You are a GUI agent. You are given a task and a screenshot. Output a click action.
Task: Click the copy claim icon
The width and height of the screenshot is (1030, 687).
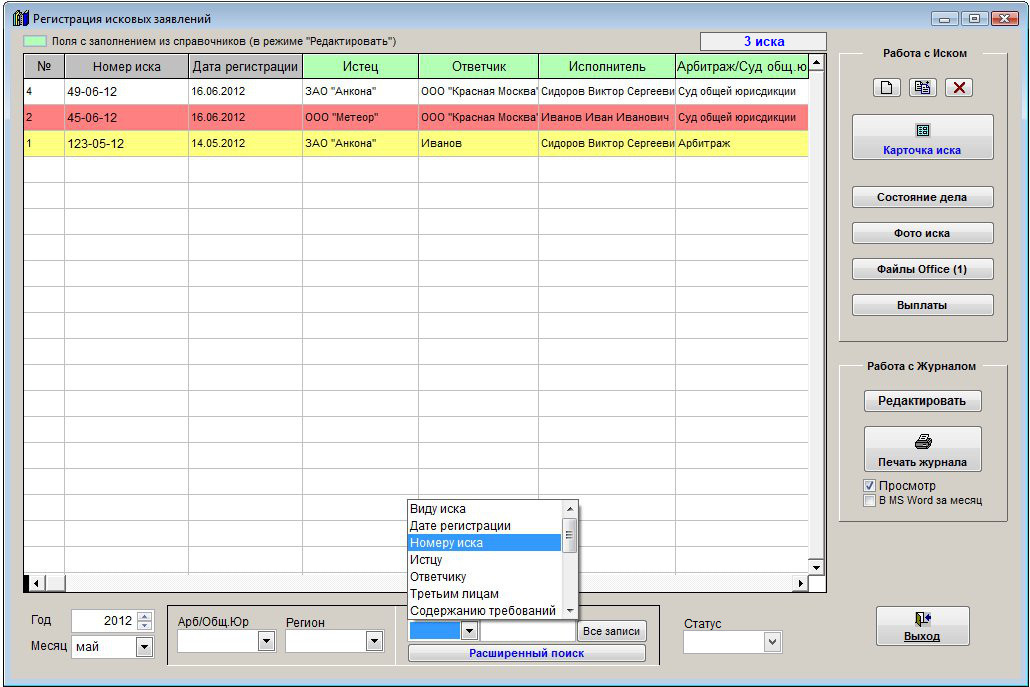922,87
